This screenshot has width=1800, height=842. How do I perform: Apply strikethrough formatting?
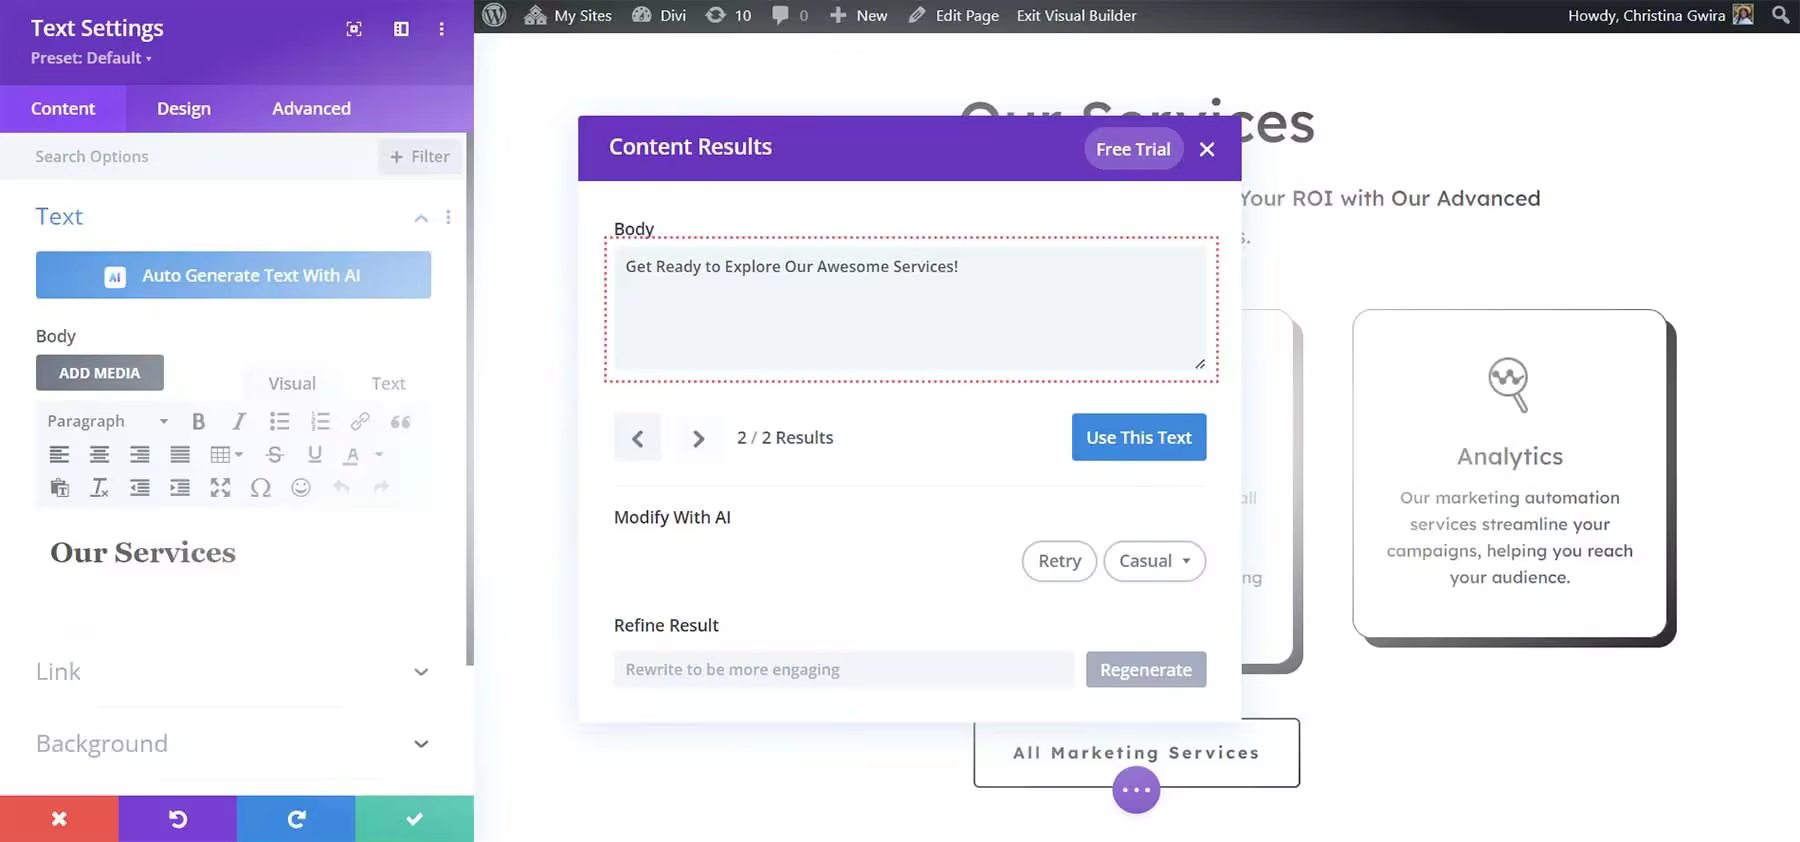click(275, 455)
